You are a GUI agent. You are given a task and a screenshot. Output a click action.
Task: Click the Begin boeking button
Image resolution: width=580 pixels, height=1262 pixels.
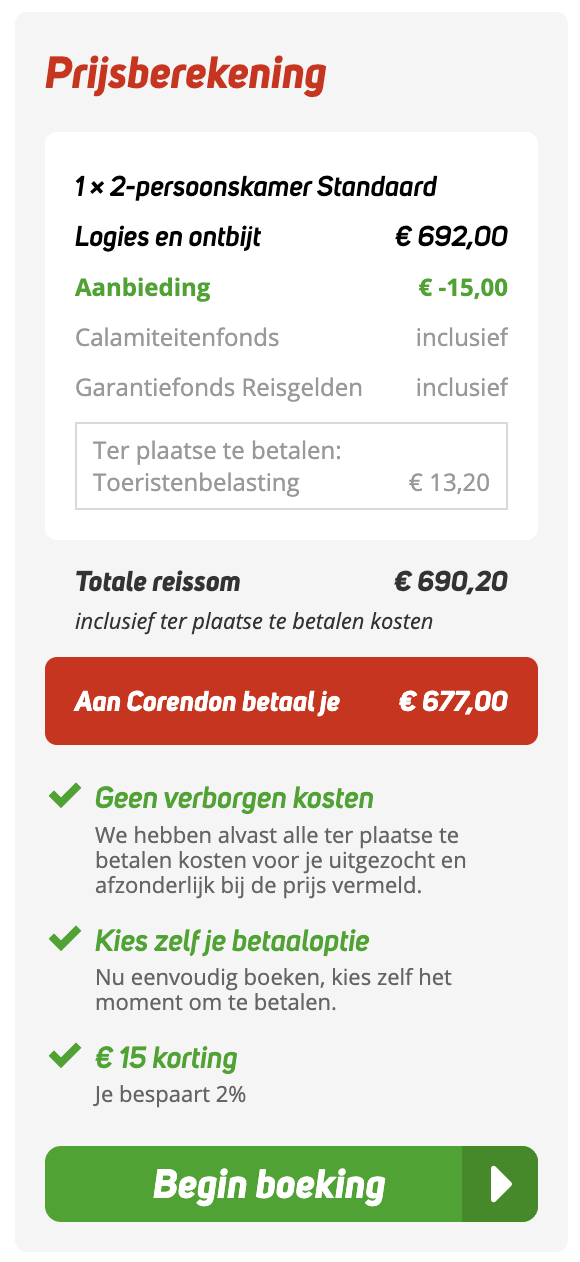tap(267, 1184)
